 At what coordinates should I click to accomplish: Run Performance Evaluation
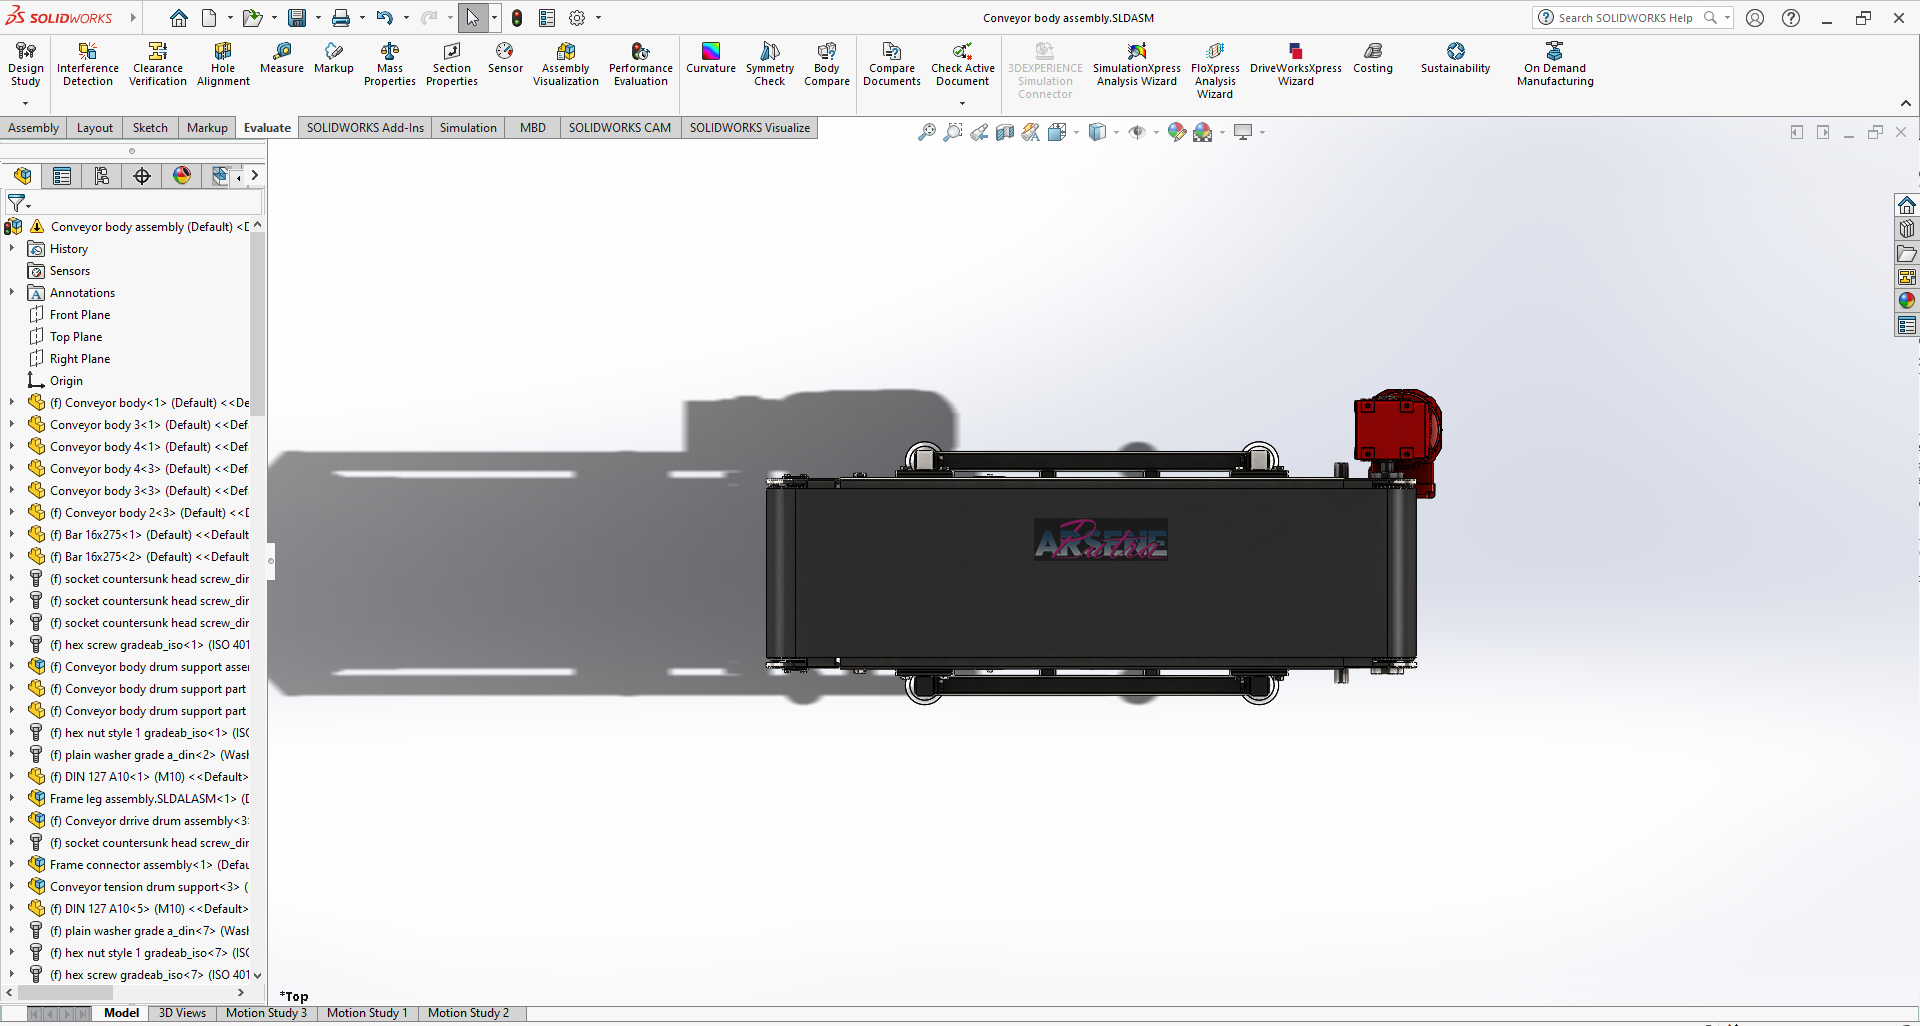click(641, 64)
